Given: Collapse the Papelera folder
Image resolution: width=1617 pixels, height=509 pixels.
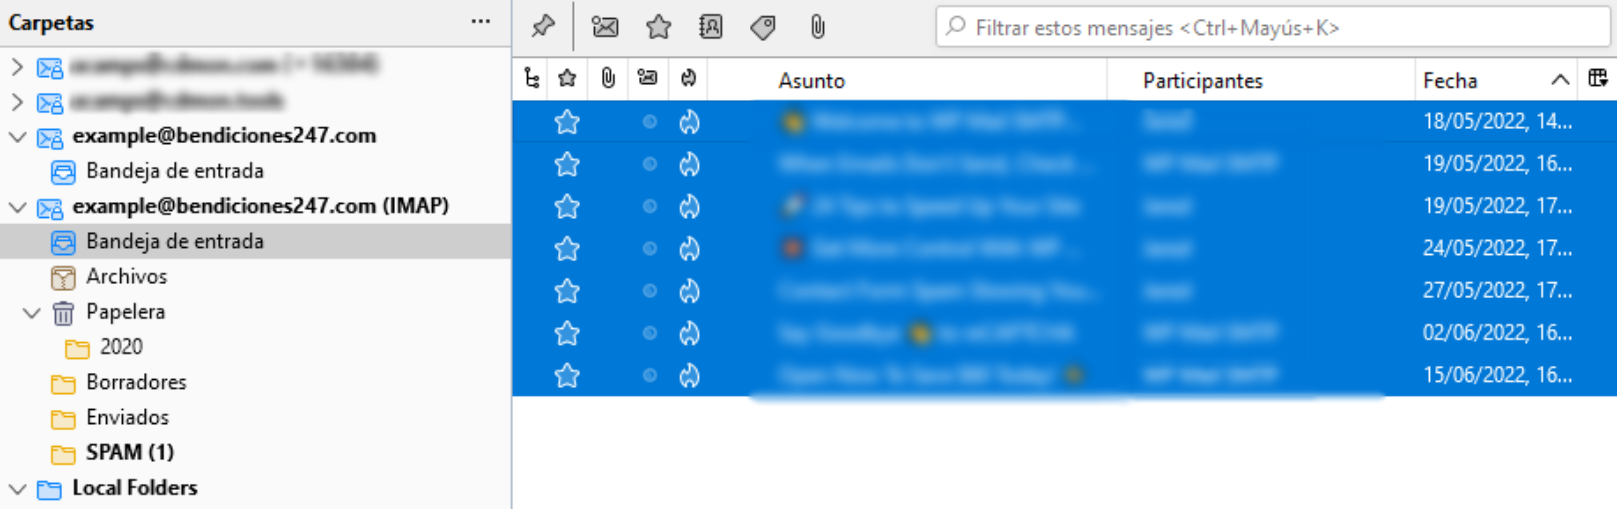Looking at the screenshot, I should (x=31, y=312).
